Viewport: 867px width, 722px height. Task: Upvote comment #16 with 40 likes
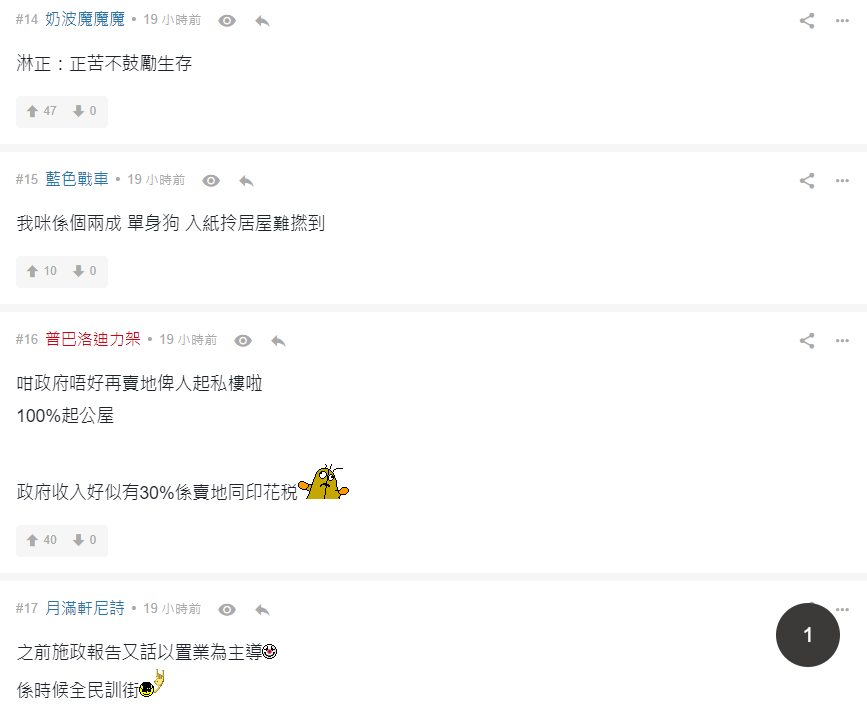32,540
